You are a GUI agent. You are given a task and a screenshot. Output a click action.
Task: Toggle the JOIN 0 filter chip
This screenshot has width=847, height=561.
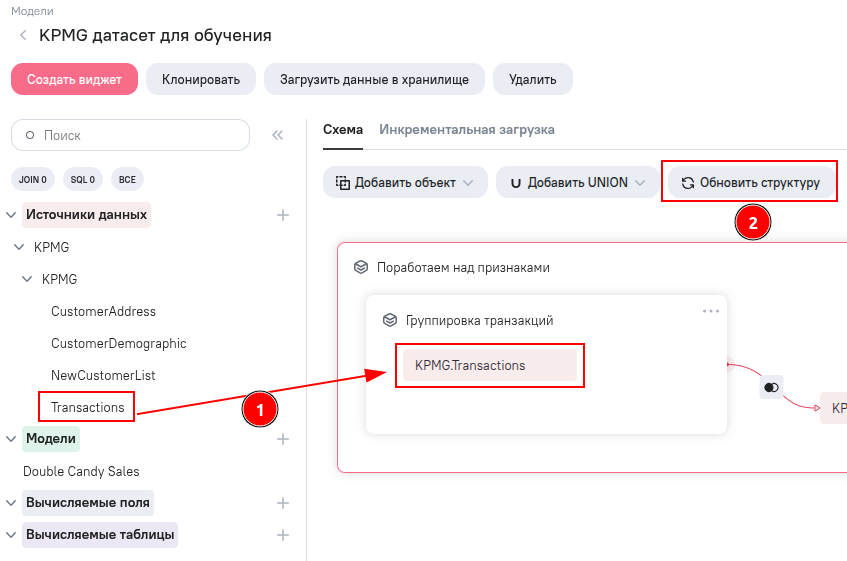click(33, 180)
